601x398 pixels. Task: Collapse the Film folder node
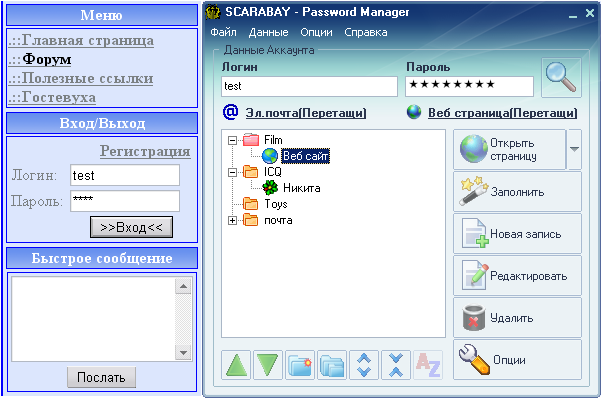pyautogui.click(x=232, y=140)
